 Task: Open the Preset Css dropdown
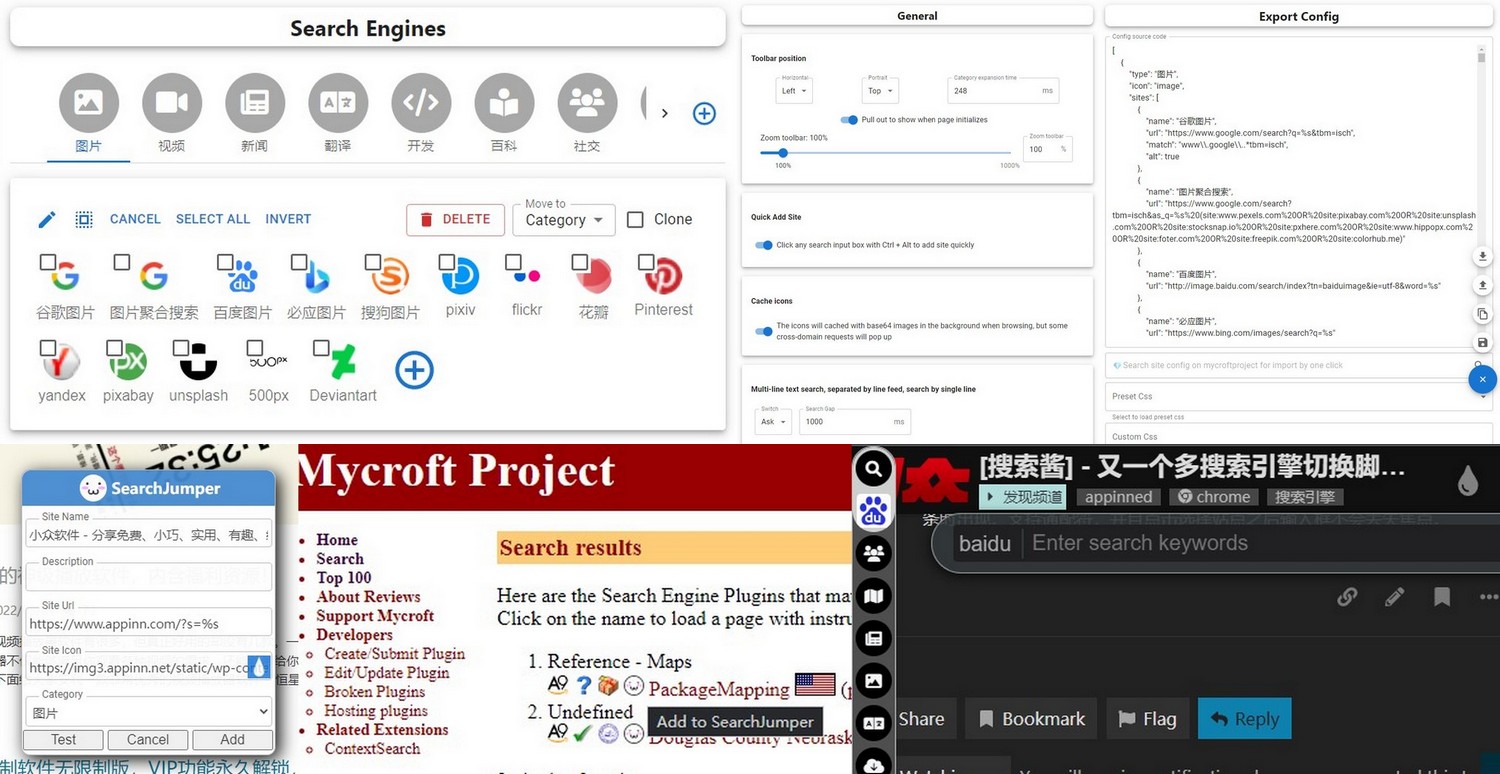(x=1299, y=396)
